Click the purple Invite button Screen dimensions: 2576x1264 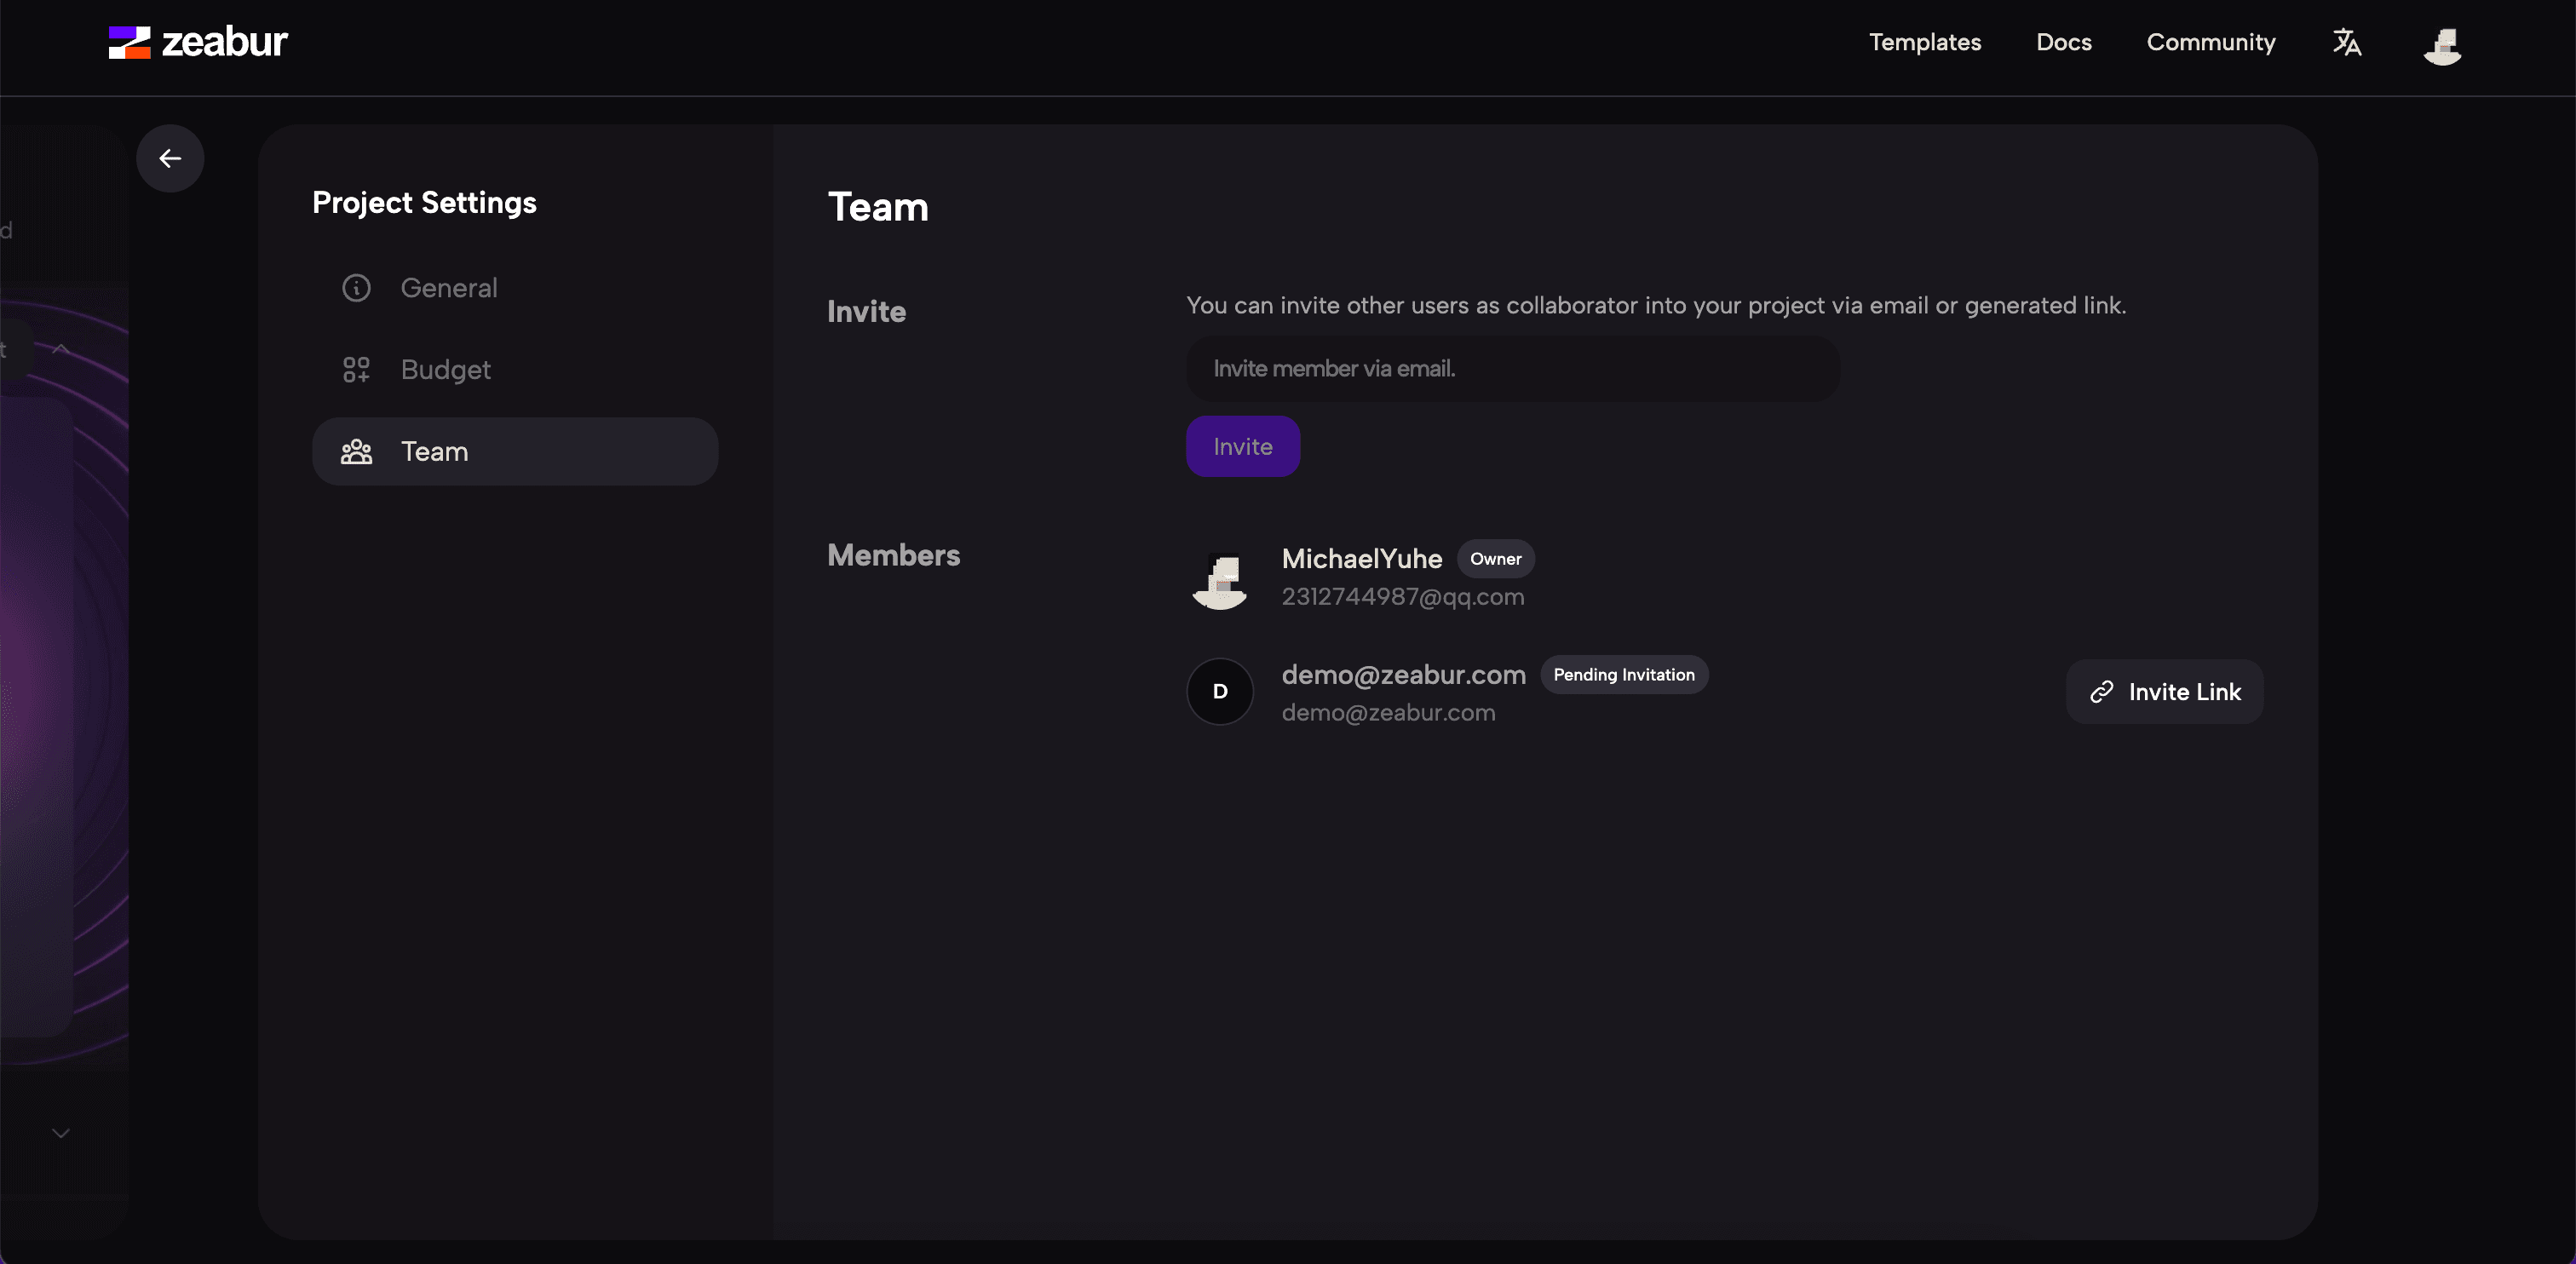[1242, 445]
